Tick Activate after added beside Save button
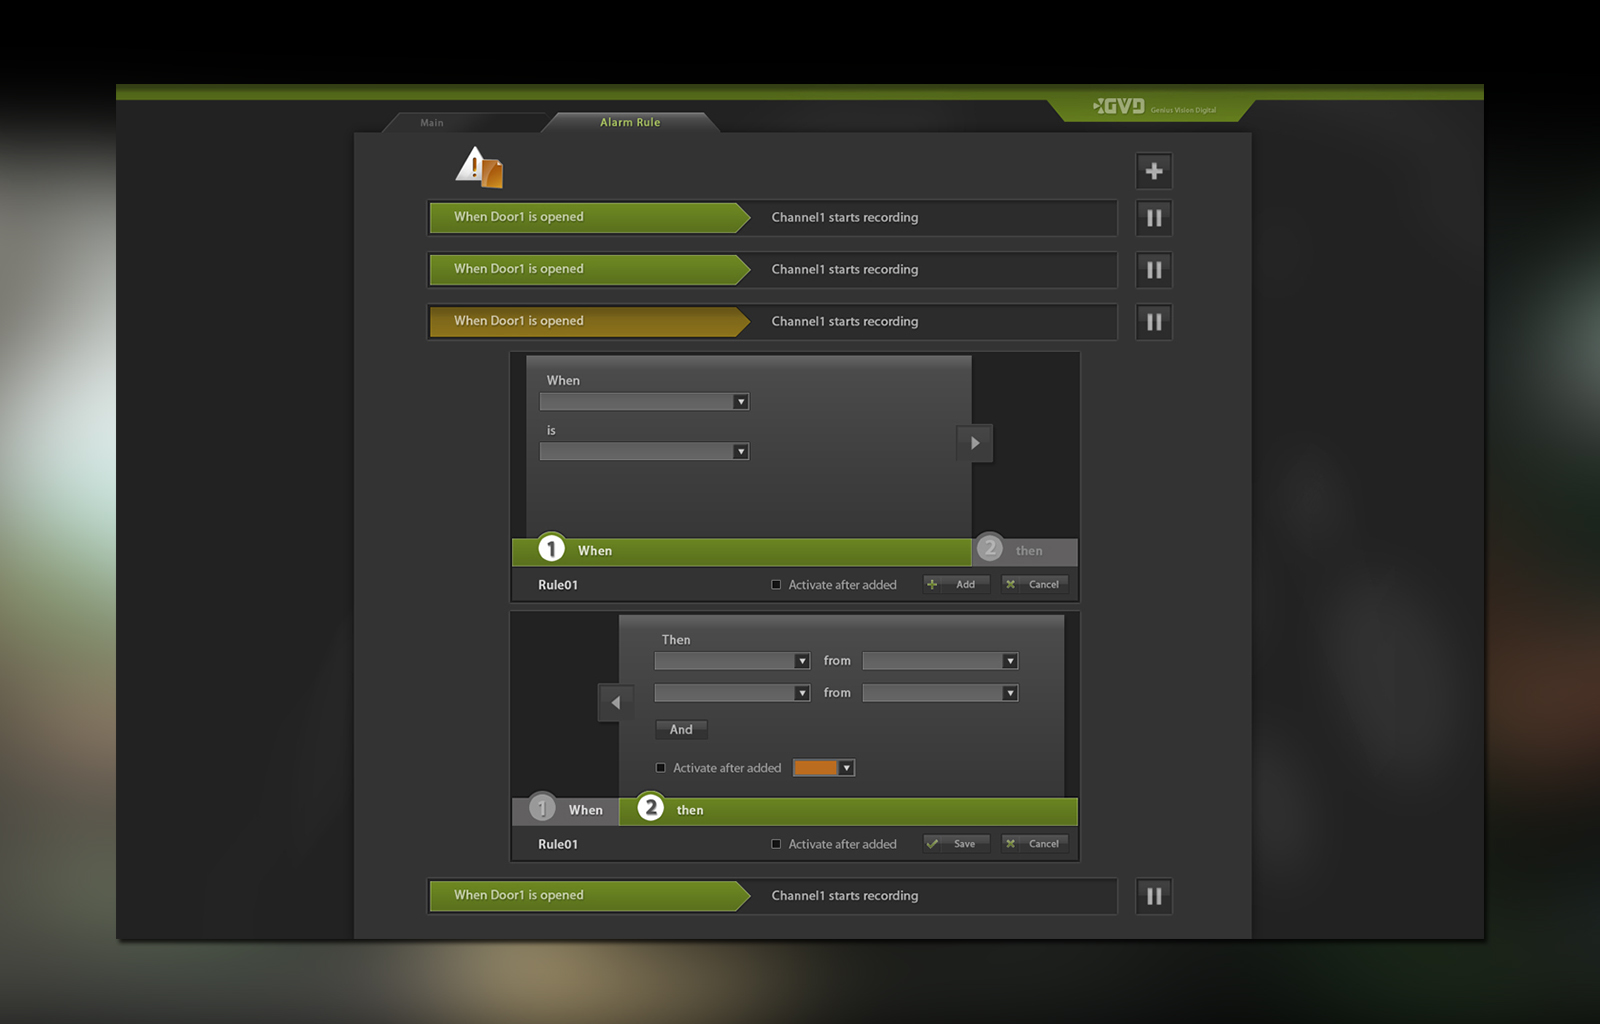 776,844
